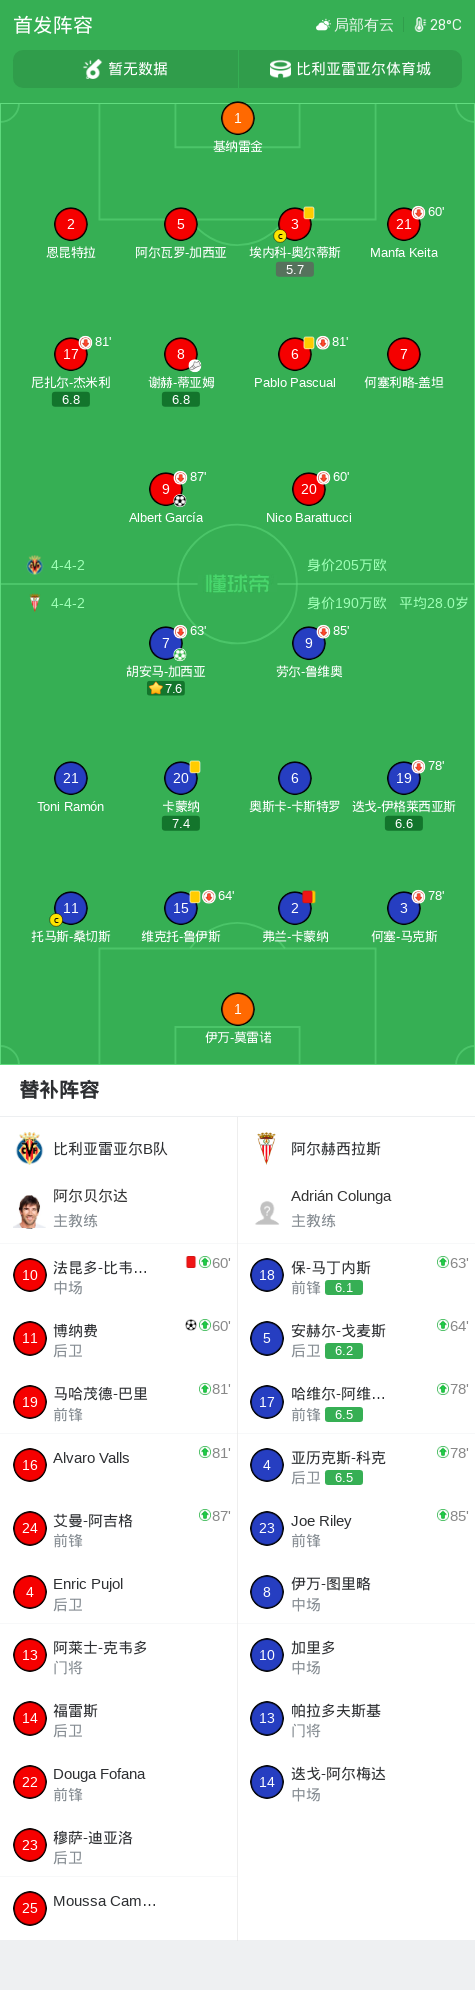
Task: Click the 比利亚雷亚尔B队 team crest
Action: pos(30,1149)
